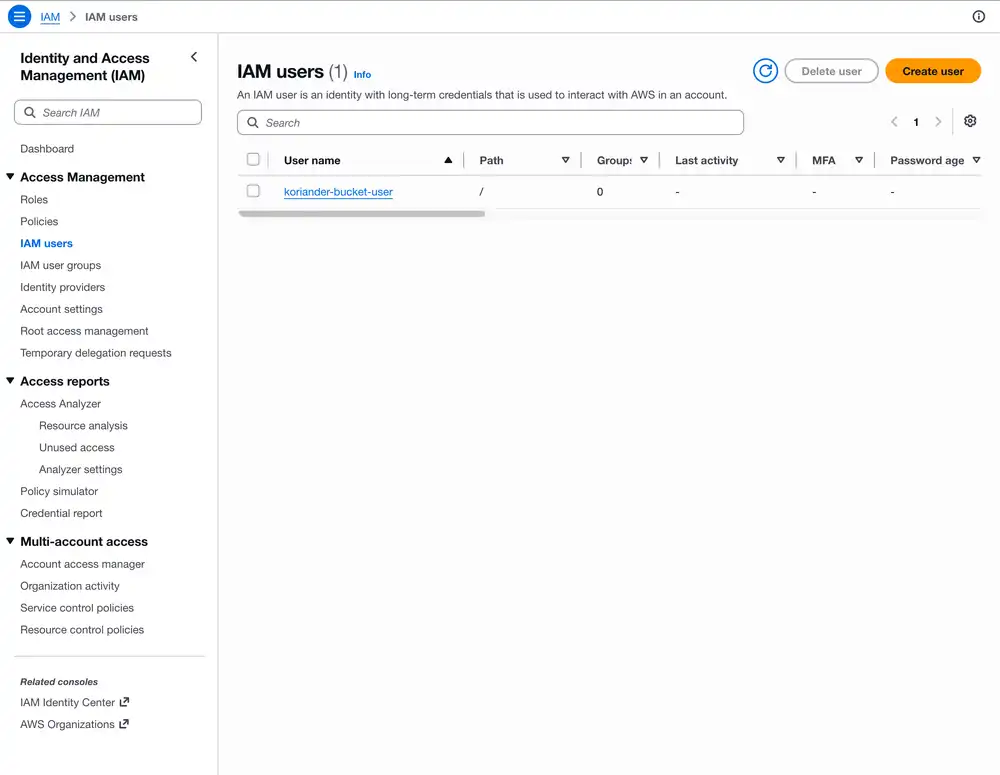Sort by User name ascending arrow
1000x775 pixels.
448,160
